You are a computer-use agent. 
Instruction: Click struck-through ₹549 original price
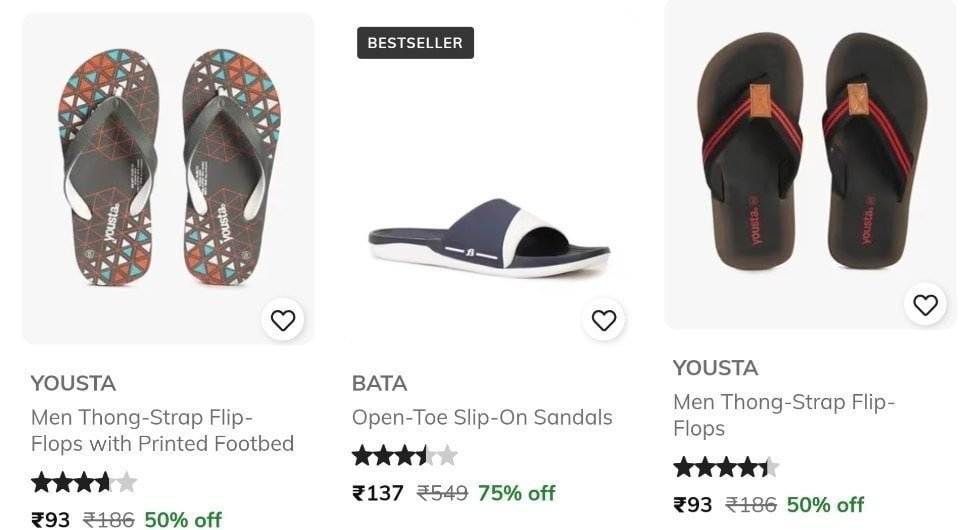coord(442,493)
